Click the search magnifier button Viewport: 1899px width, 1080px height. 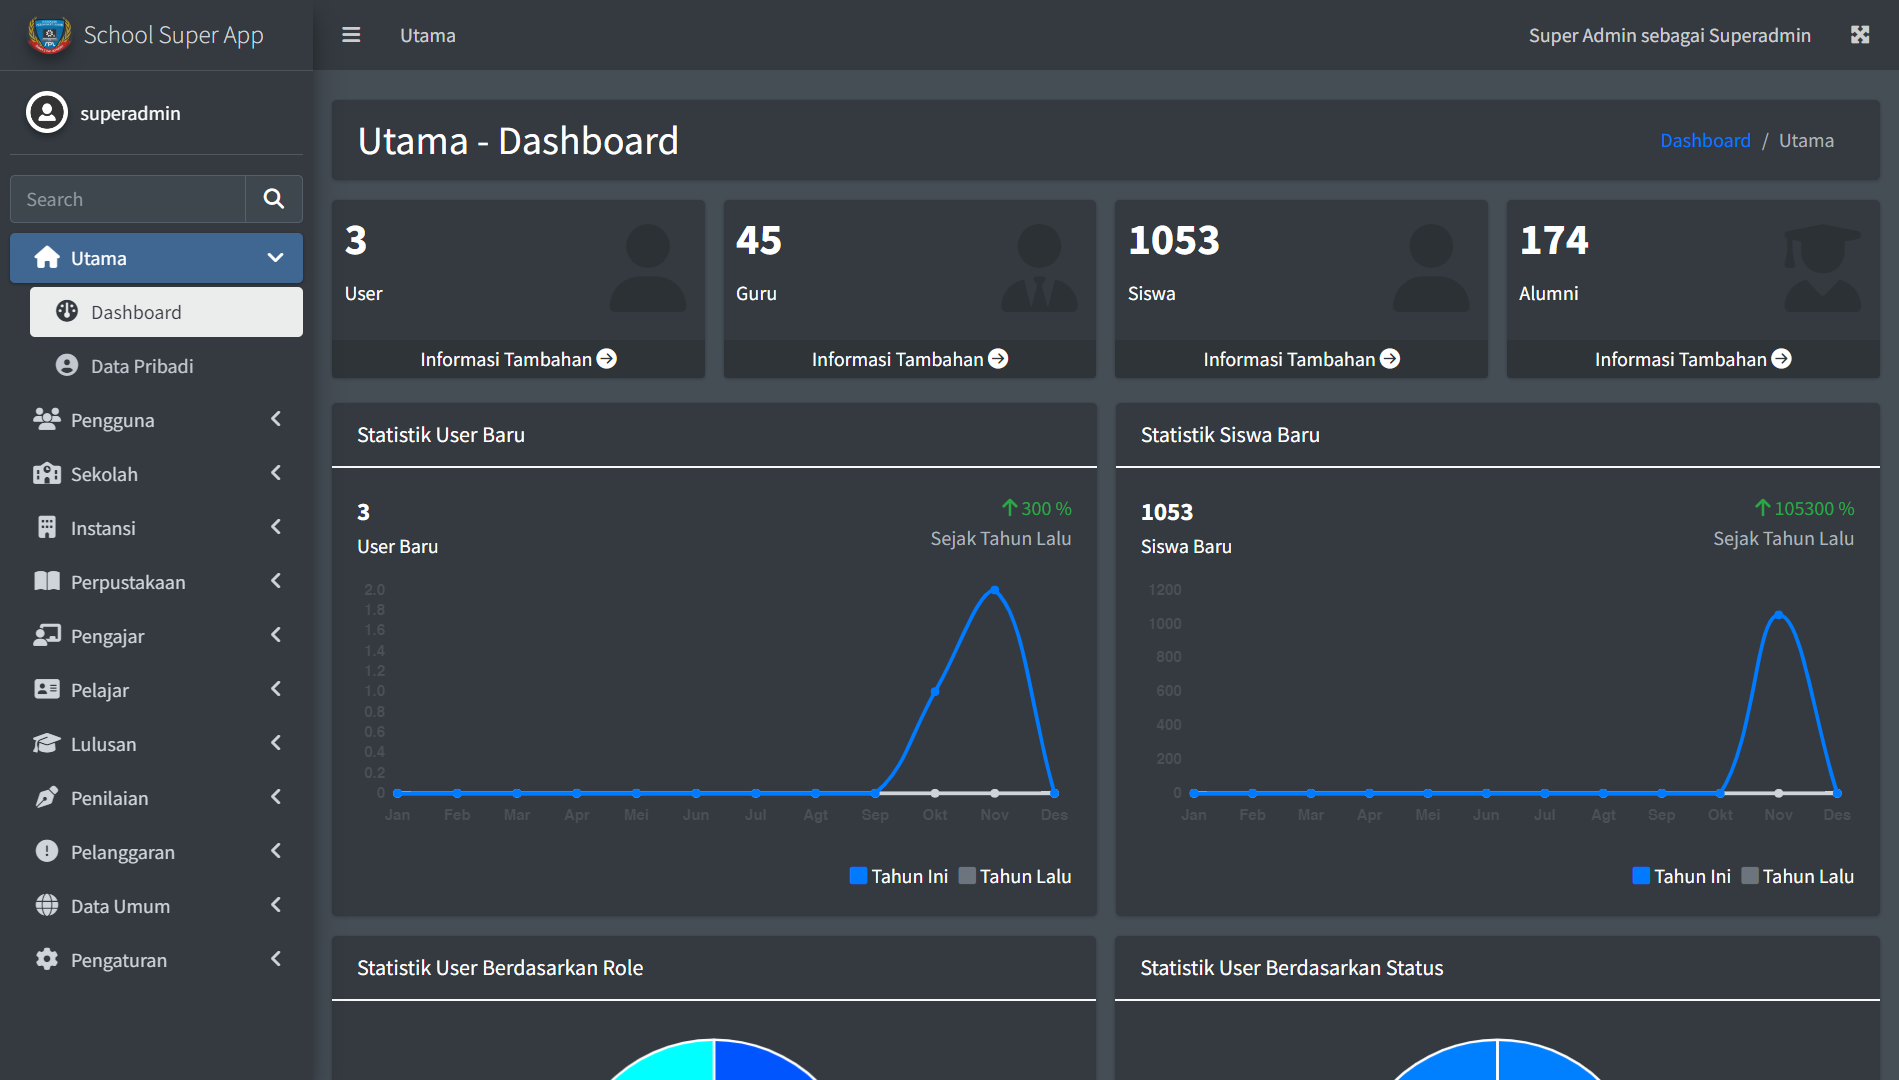(273, 199)
